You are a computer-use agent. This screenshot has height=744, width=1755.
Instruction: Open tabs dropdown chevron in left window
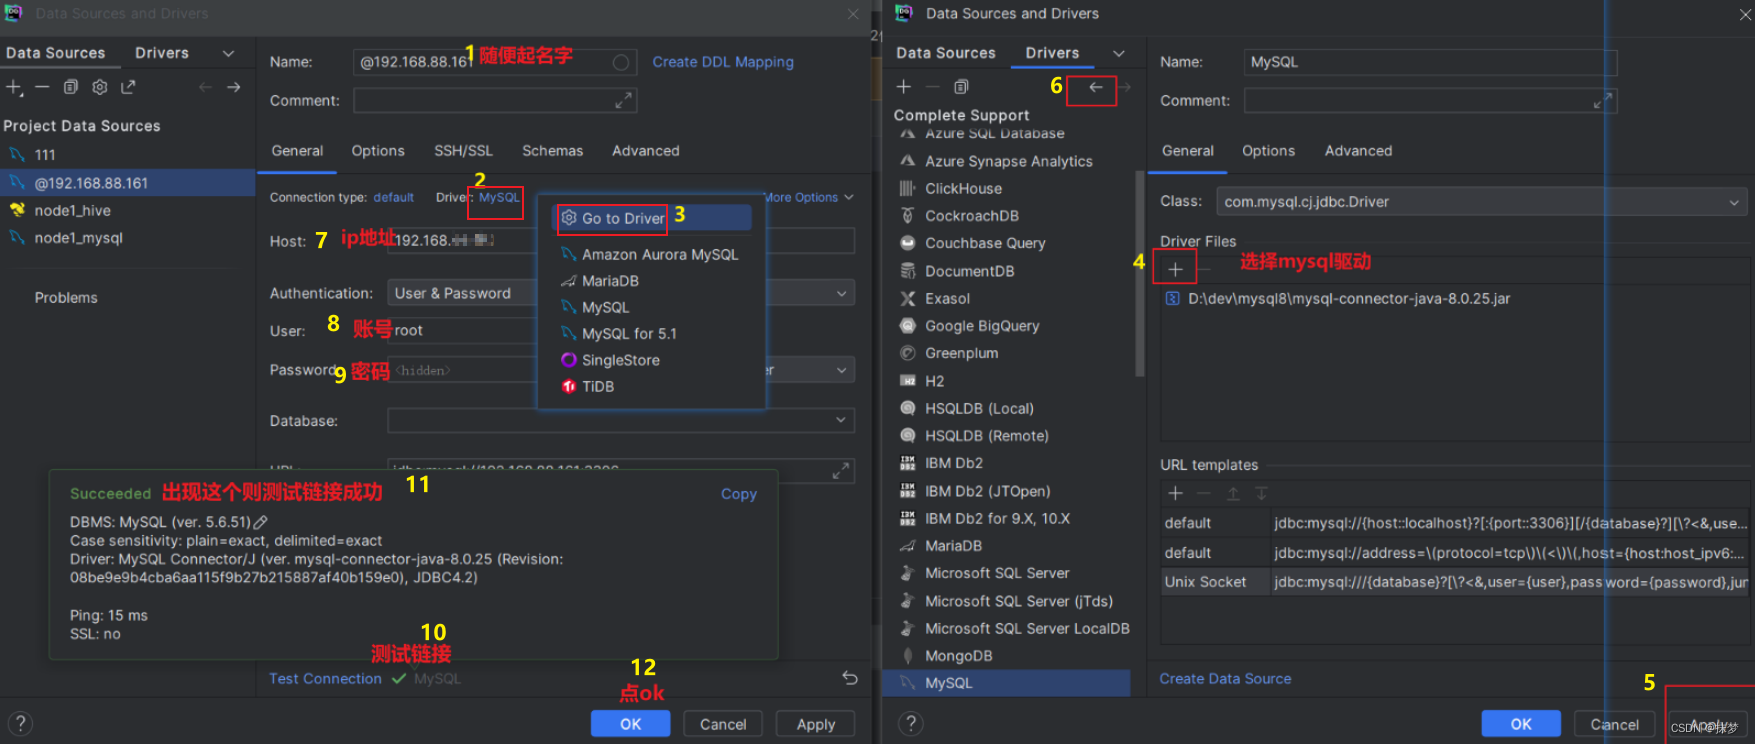[x=228, y=53]
